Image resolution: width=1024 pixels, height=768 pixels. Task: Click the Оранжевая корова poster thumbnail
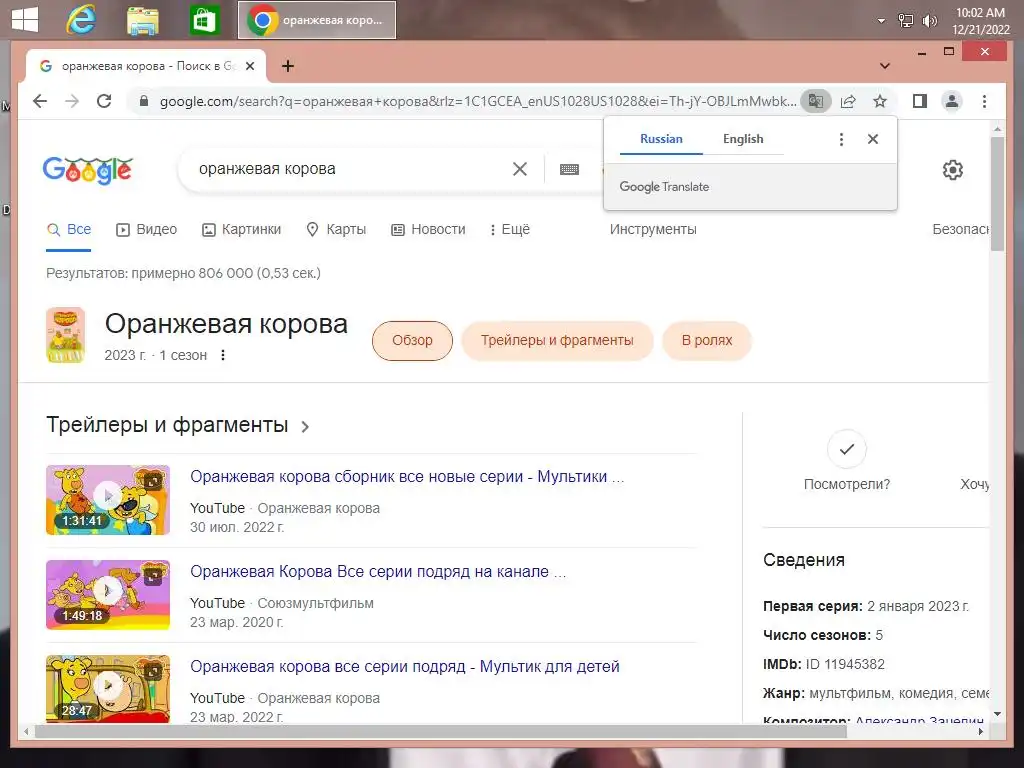pyautogui.click(x=65, y=335)
